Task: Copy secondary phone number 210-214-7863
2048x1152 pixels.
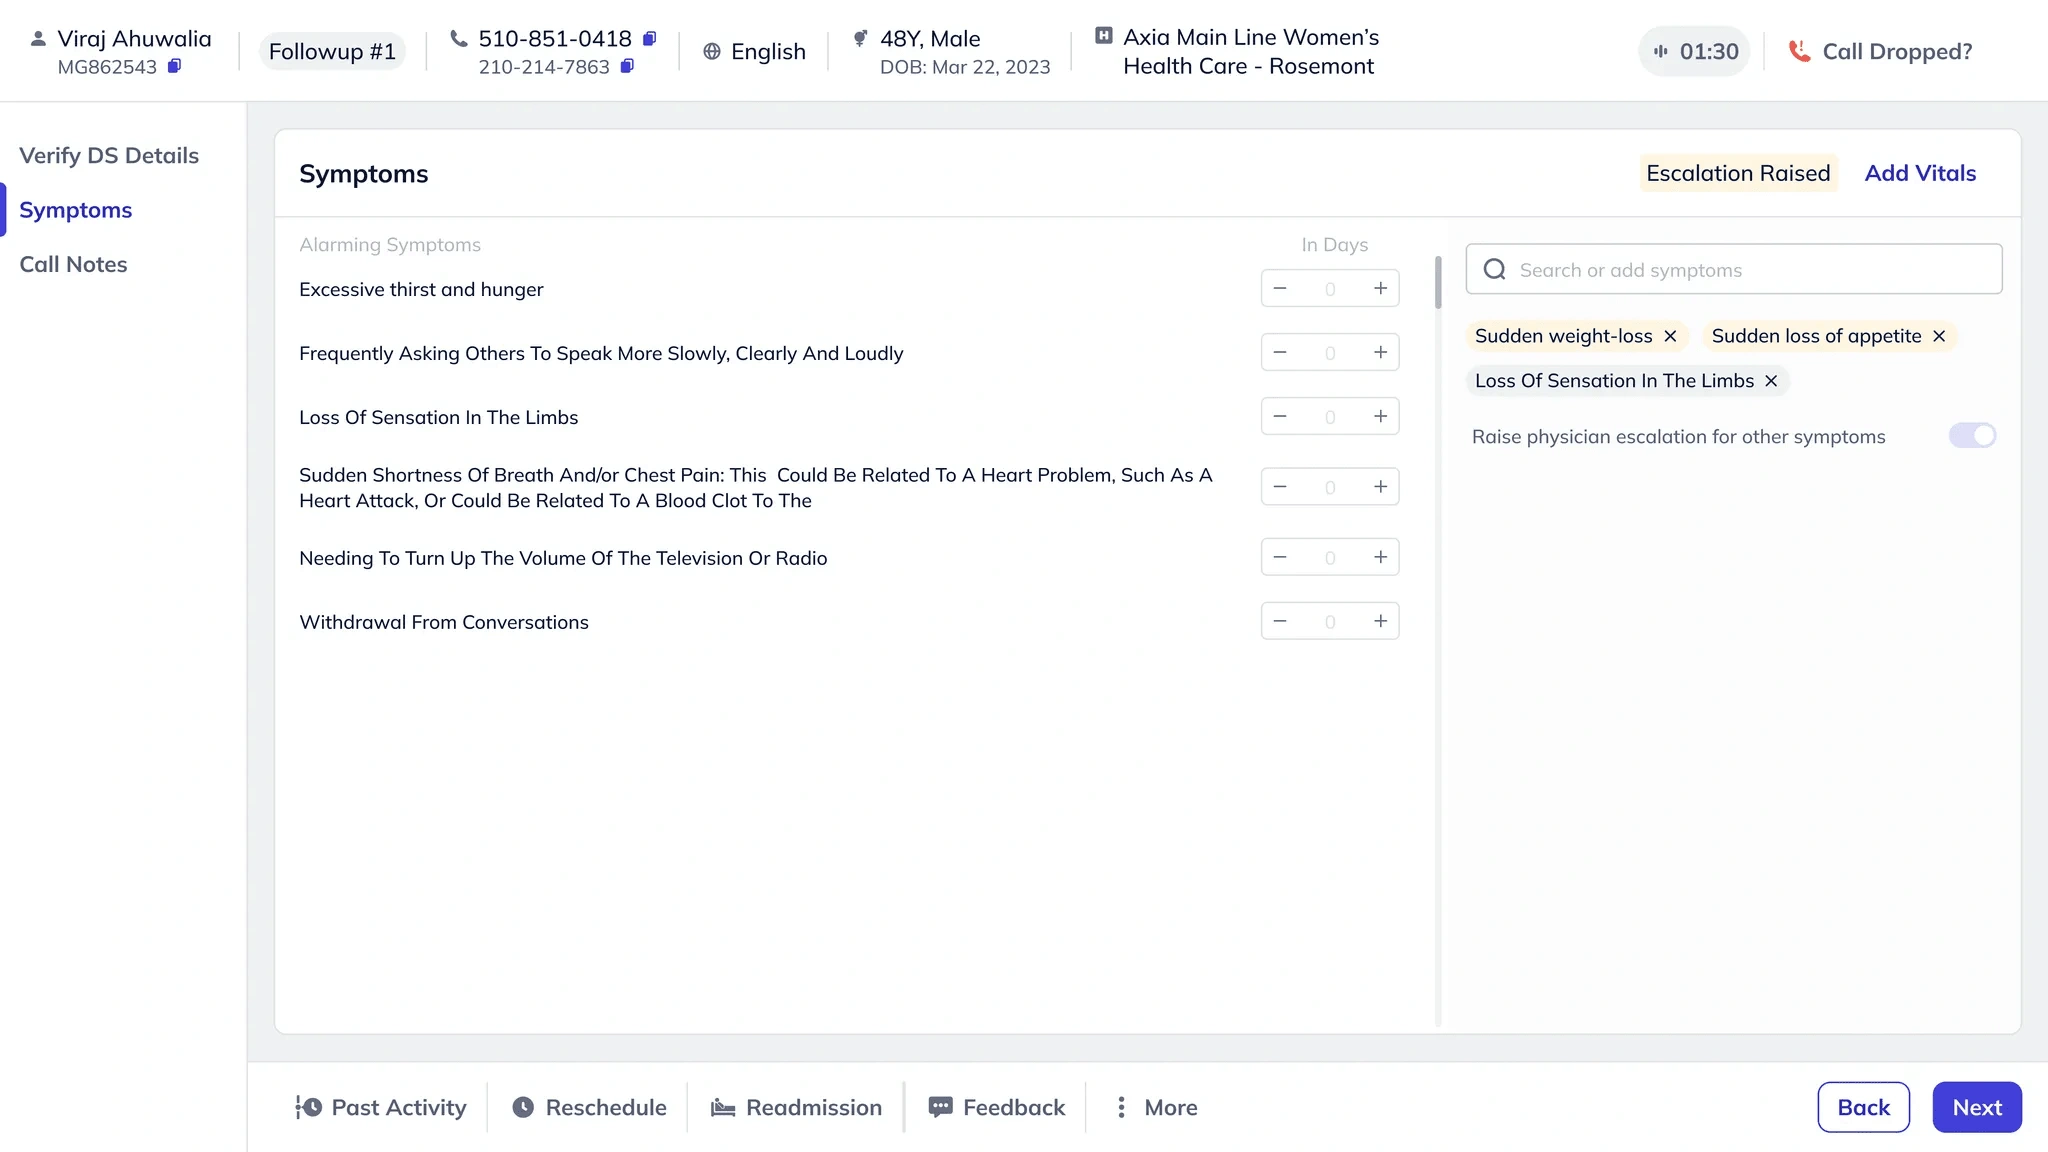Action: pos(627,66)
